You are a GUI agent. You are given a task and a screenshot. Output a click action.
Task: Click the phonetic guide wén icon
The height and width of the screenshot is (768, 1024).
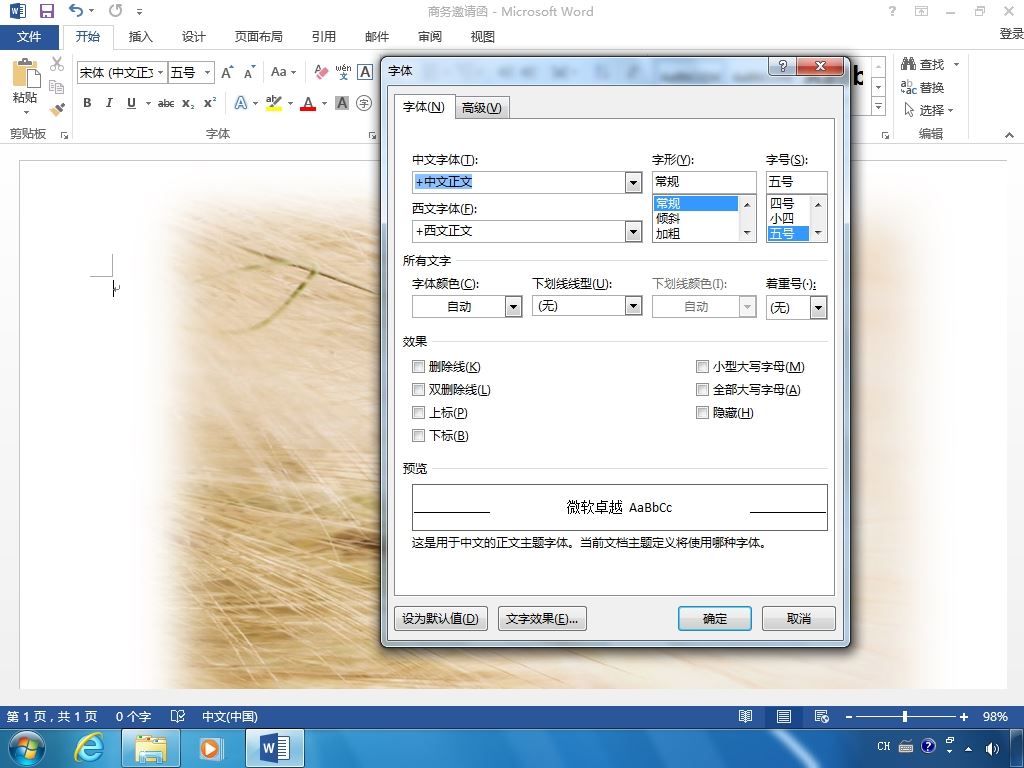343,72
